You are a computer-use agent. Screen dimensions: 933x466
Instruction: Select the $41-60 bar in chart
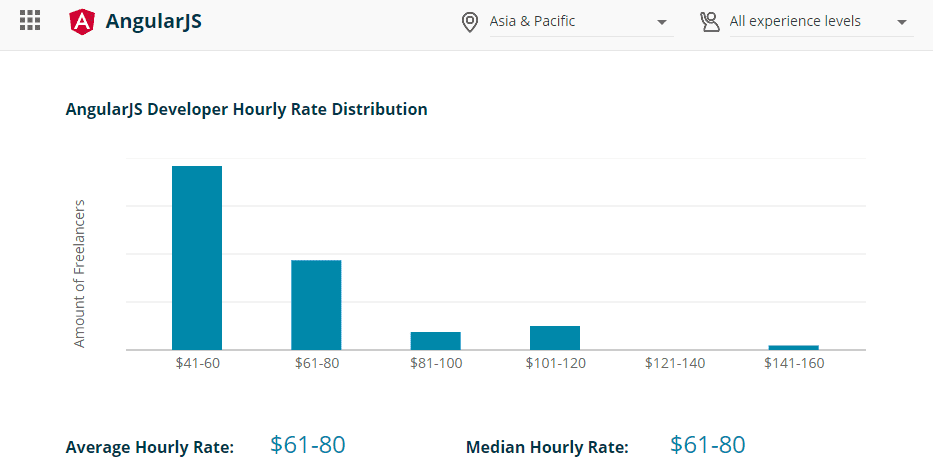[x=197, y=258]
